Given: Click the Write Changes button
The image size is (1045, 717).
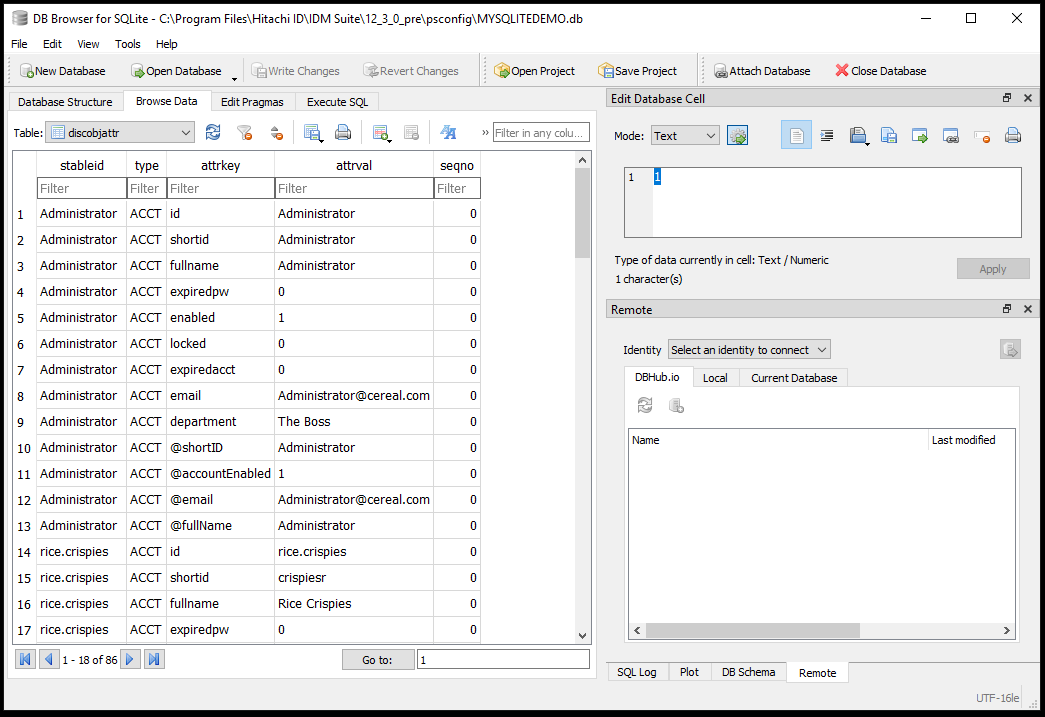Looking at the screenshot, I should 295,71.
